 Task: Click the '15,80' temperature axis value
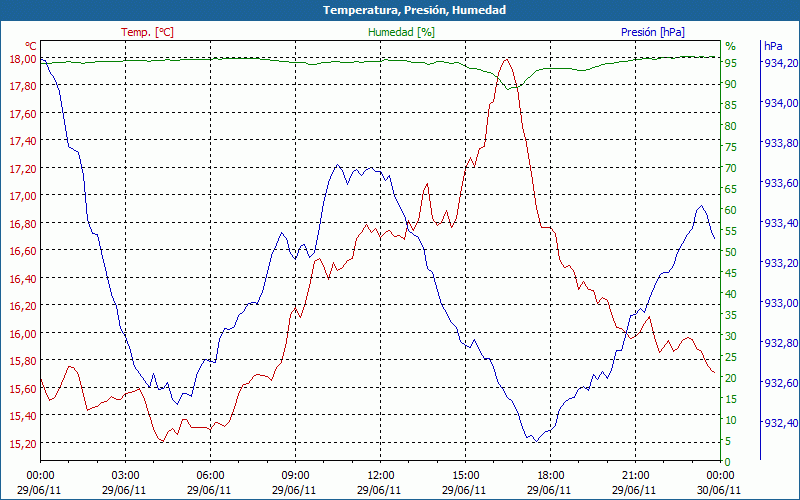(23, 361)
